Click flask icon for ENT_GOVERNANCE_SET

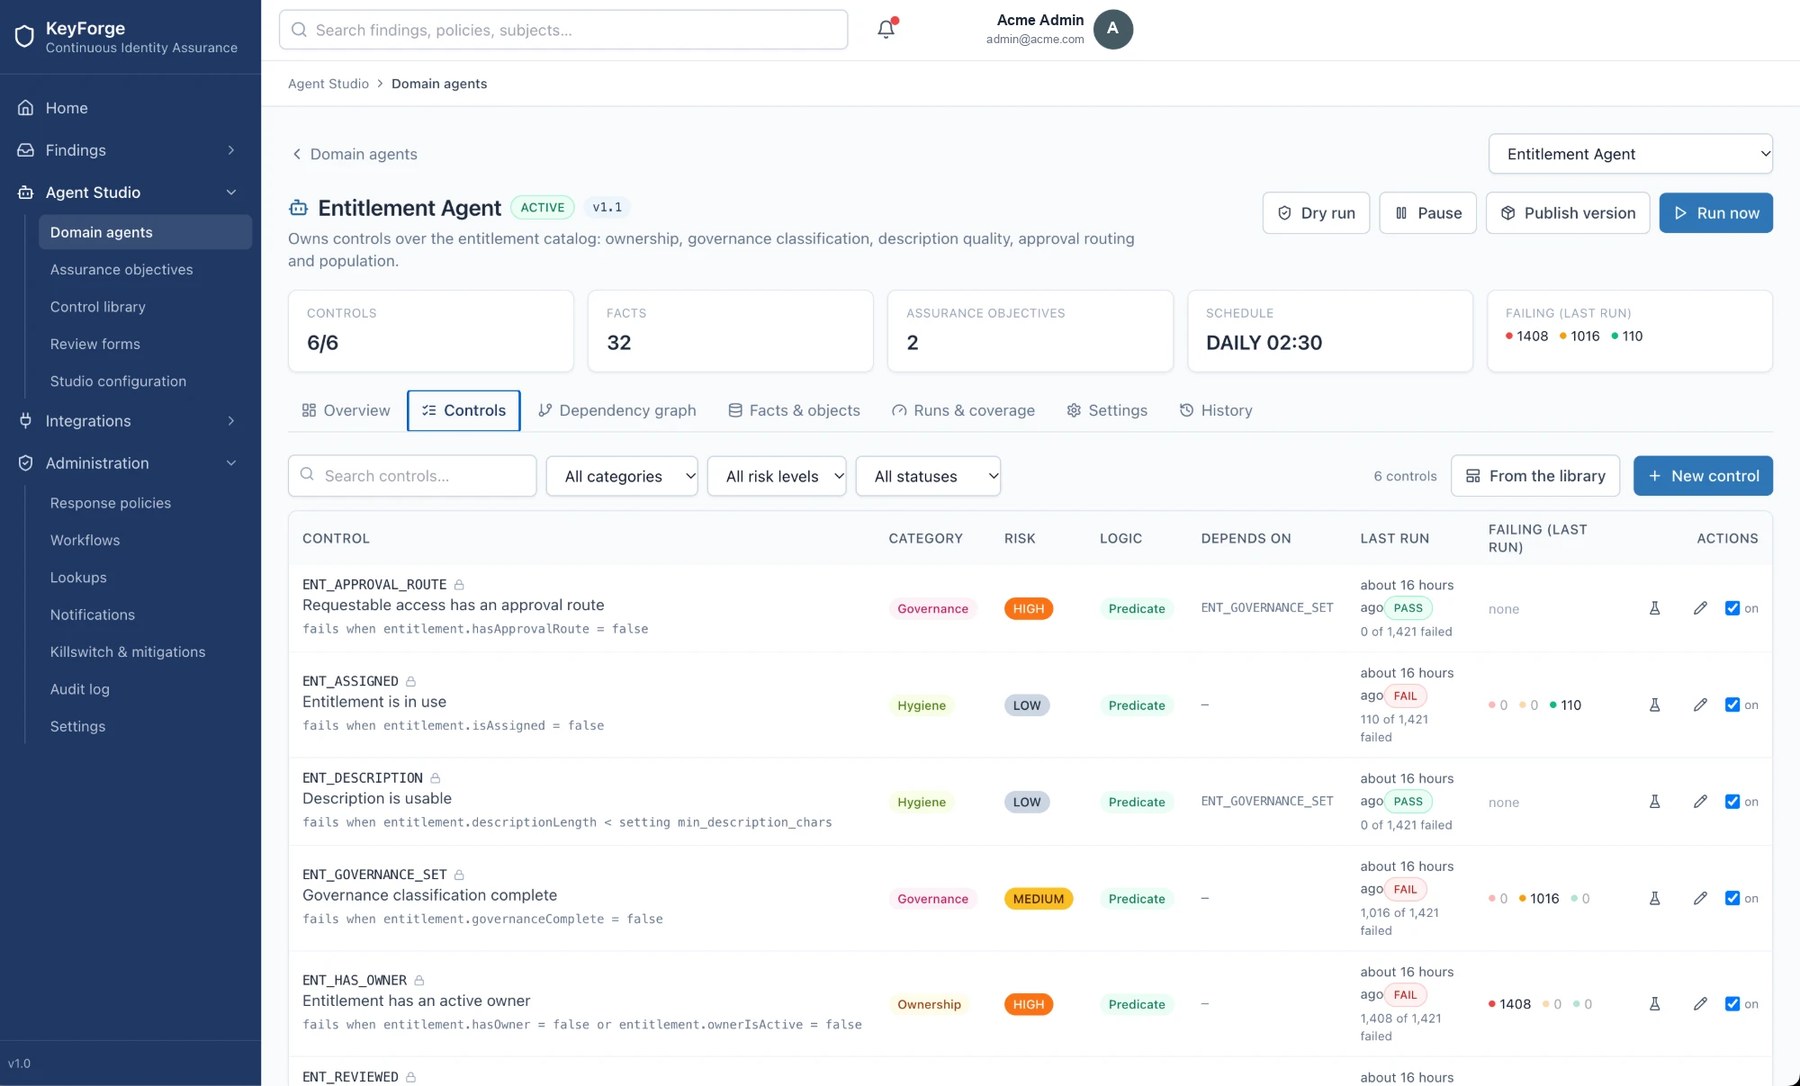1655,898
